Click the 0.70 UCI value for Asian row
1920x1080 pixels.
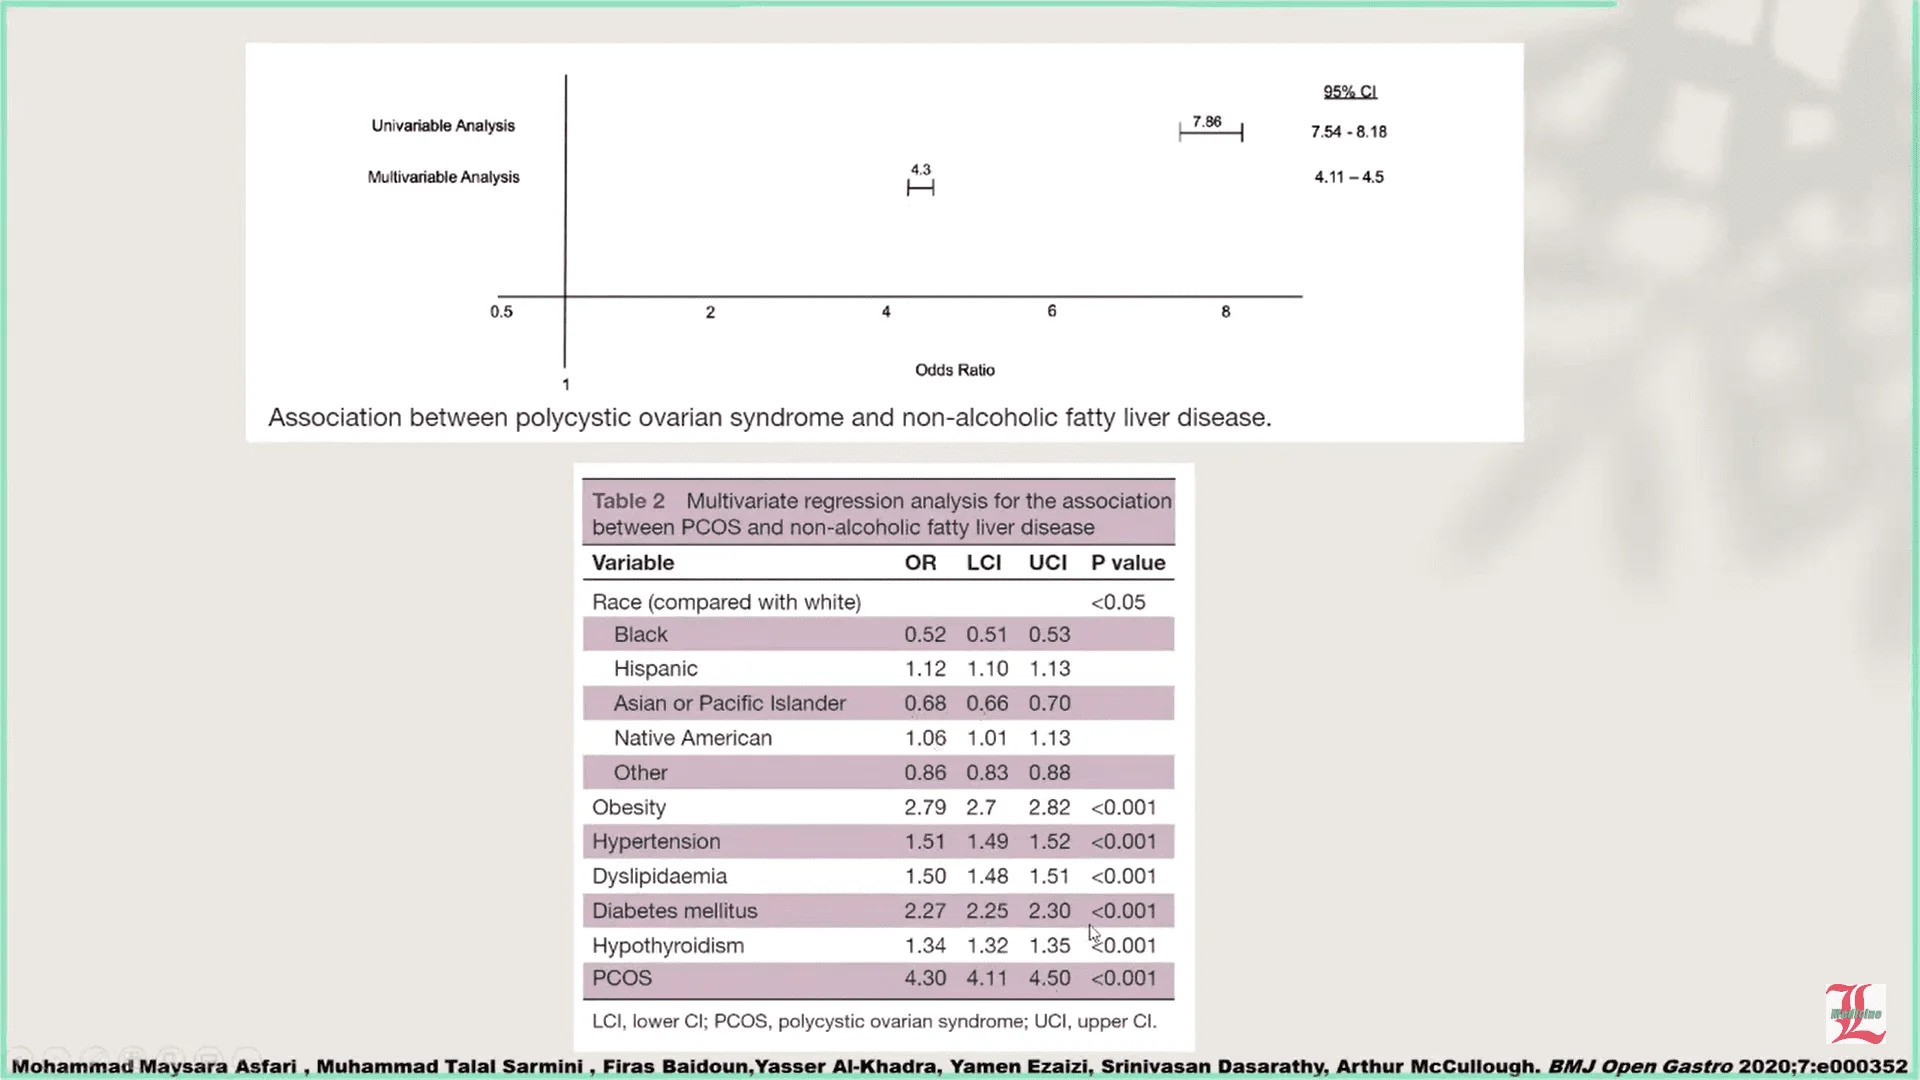pyautogui.click(x=1049, y=704)
